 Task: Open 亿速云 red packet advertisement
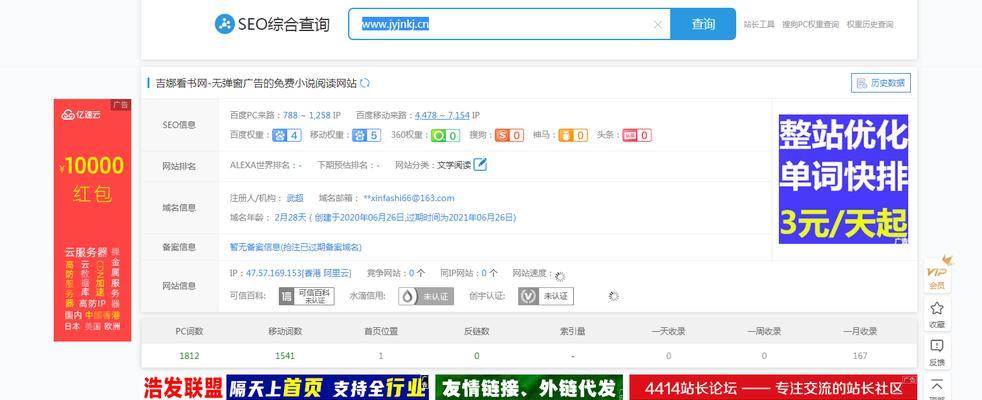[x=92, y=220]
